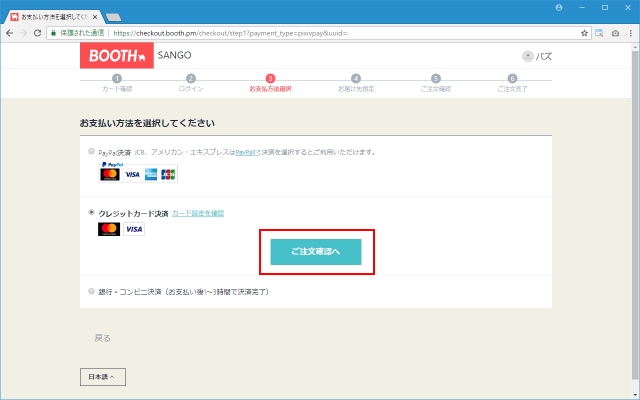This screenshot has width=640, height=400.
Task: Click step 4 お届け先指定
Action: point(356,83)
